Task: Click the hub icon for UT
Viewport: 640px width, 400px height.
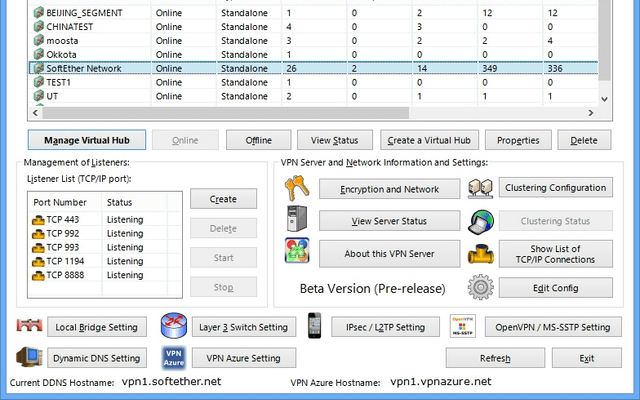Action: (x=38, y=96)
